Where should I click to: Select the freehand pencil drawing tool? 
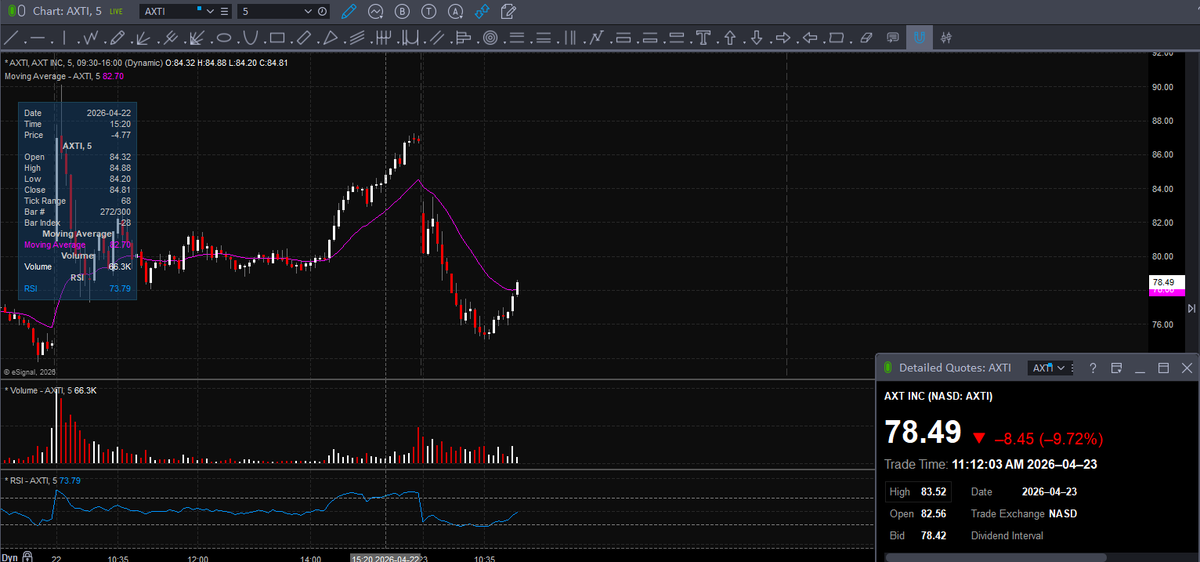pyautogui.click(x=117, y=38)
